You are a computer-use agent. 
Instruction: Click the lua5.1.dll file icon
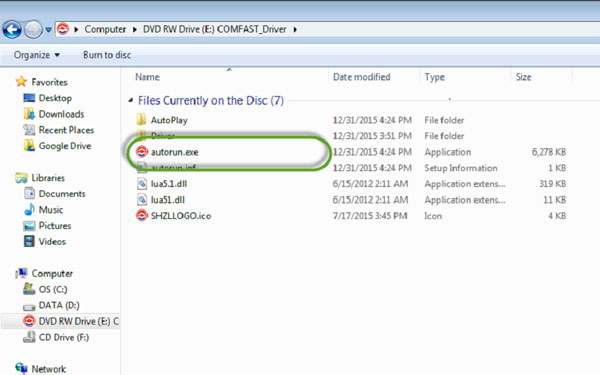(x=142, y=184)
